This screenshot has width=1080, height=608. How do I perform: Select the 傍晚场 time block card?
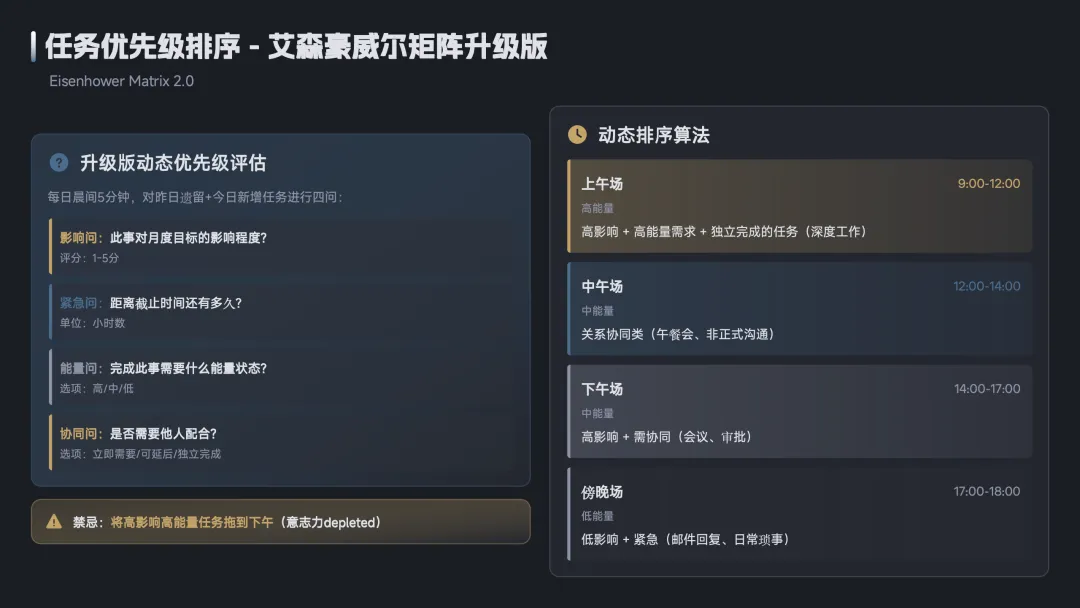(799, 514)
